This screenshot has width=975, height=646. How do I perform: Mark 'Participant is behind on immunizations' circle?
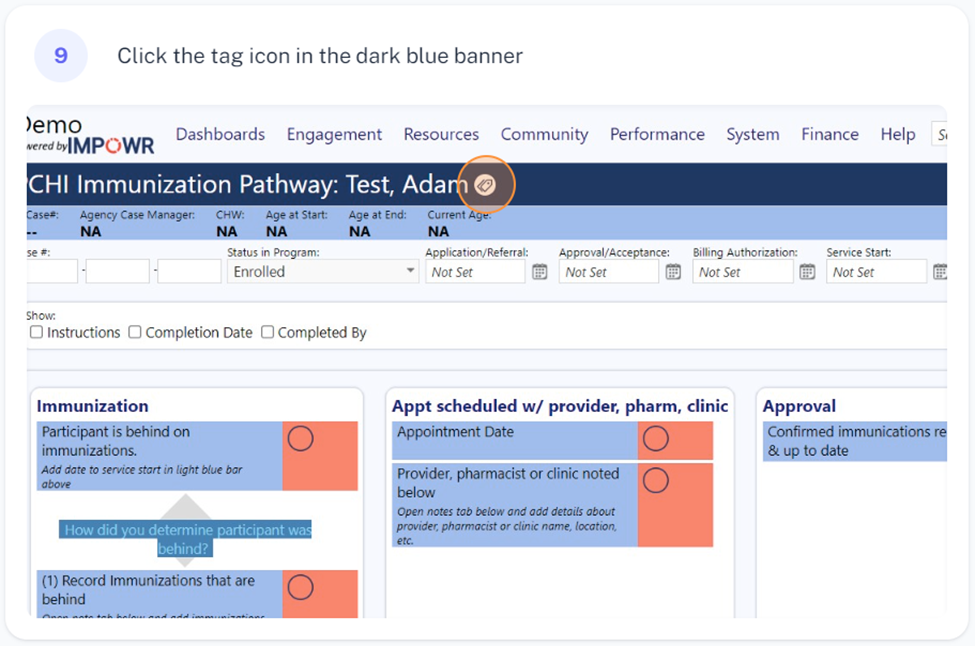tap(300, 438)
